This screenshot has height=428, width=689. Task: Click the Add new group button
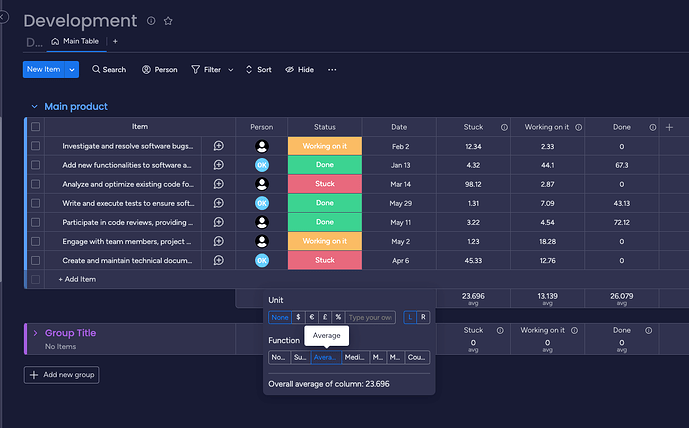pos(62,375)
